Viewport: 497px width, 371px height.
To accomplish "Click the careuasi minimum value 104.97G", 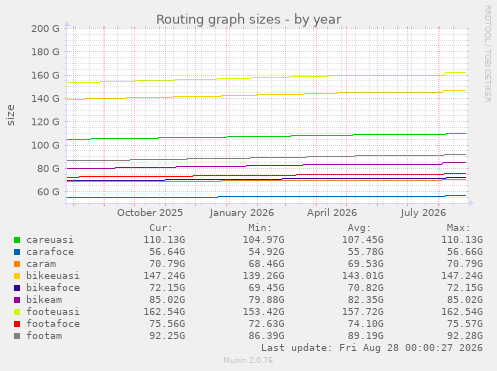I will click(x=263, y=240).
